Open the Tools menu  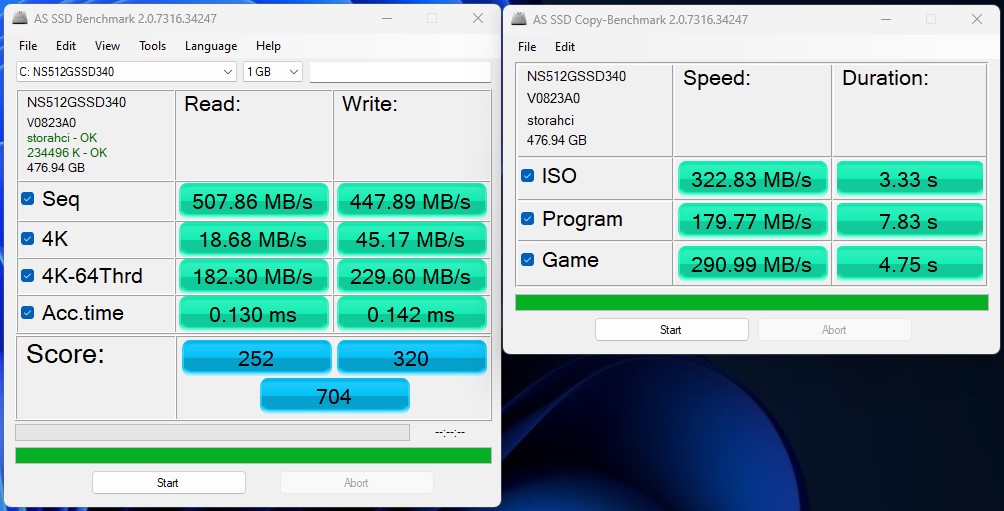pos(152,46)
